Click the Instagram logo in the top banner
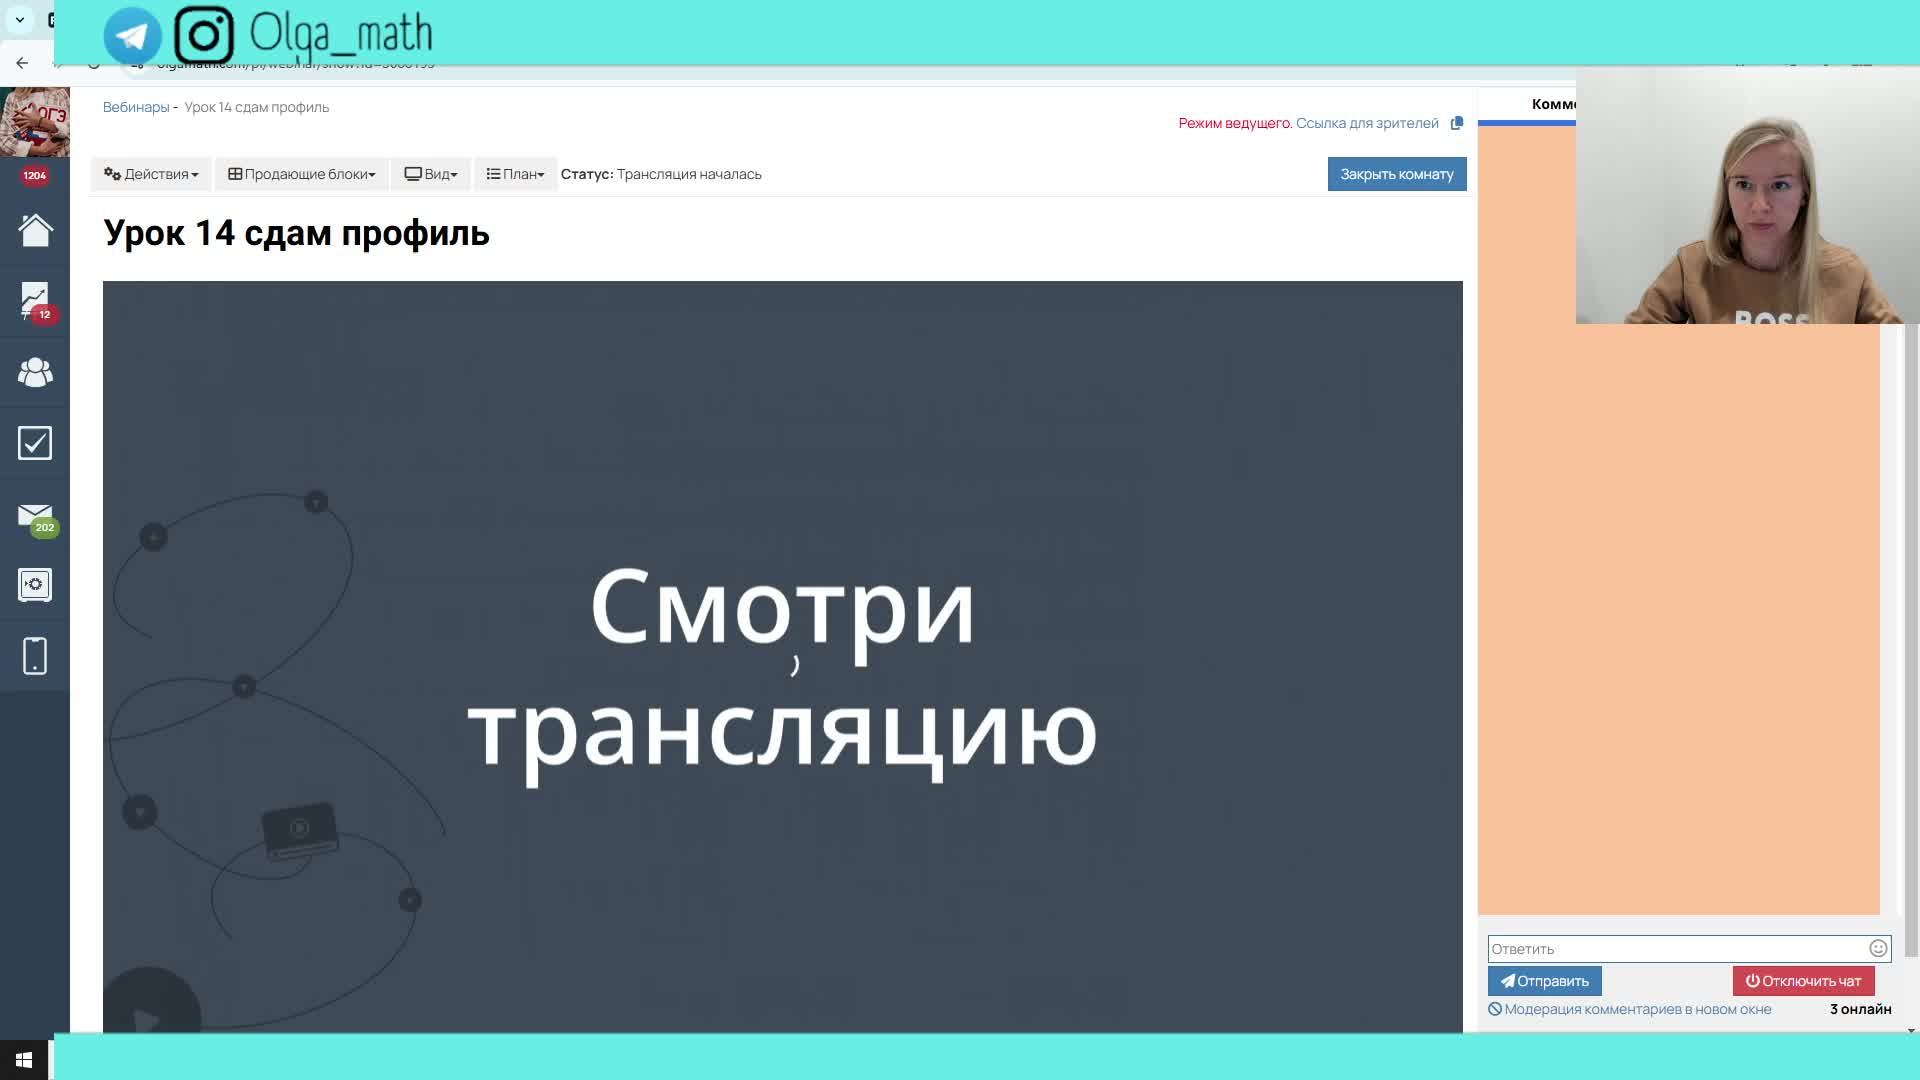Image resolution: width=1920 pixels, height=1080 pixels. pos(204,35)
